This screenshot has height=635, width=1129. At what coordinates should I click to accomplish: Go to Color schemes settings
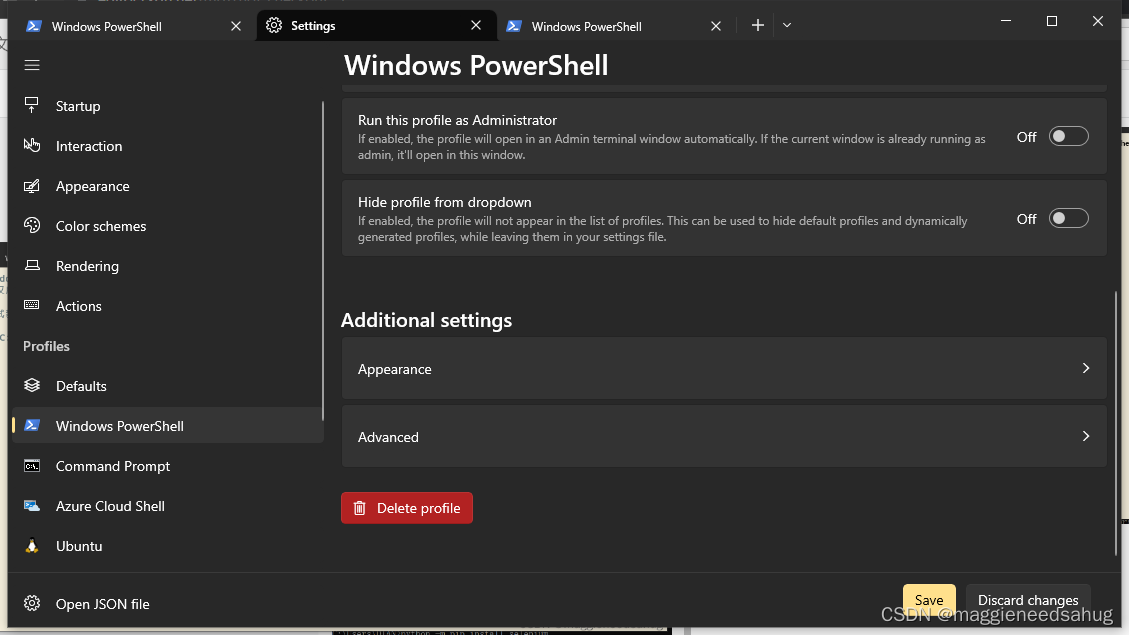[x=167, y=226]
